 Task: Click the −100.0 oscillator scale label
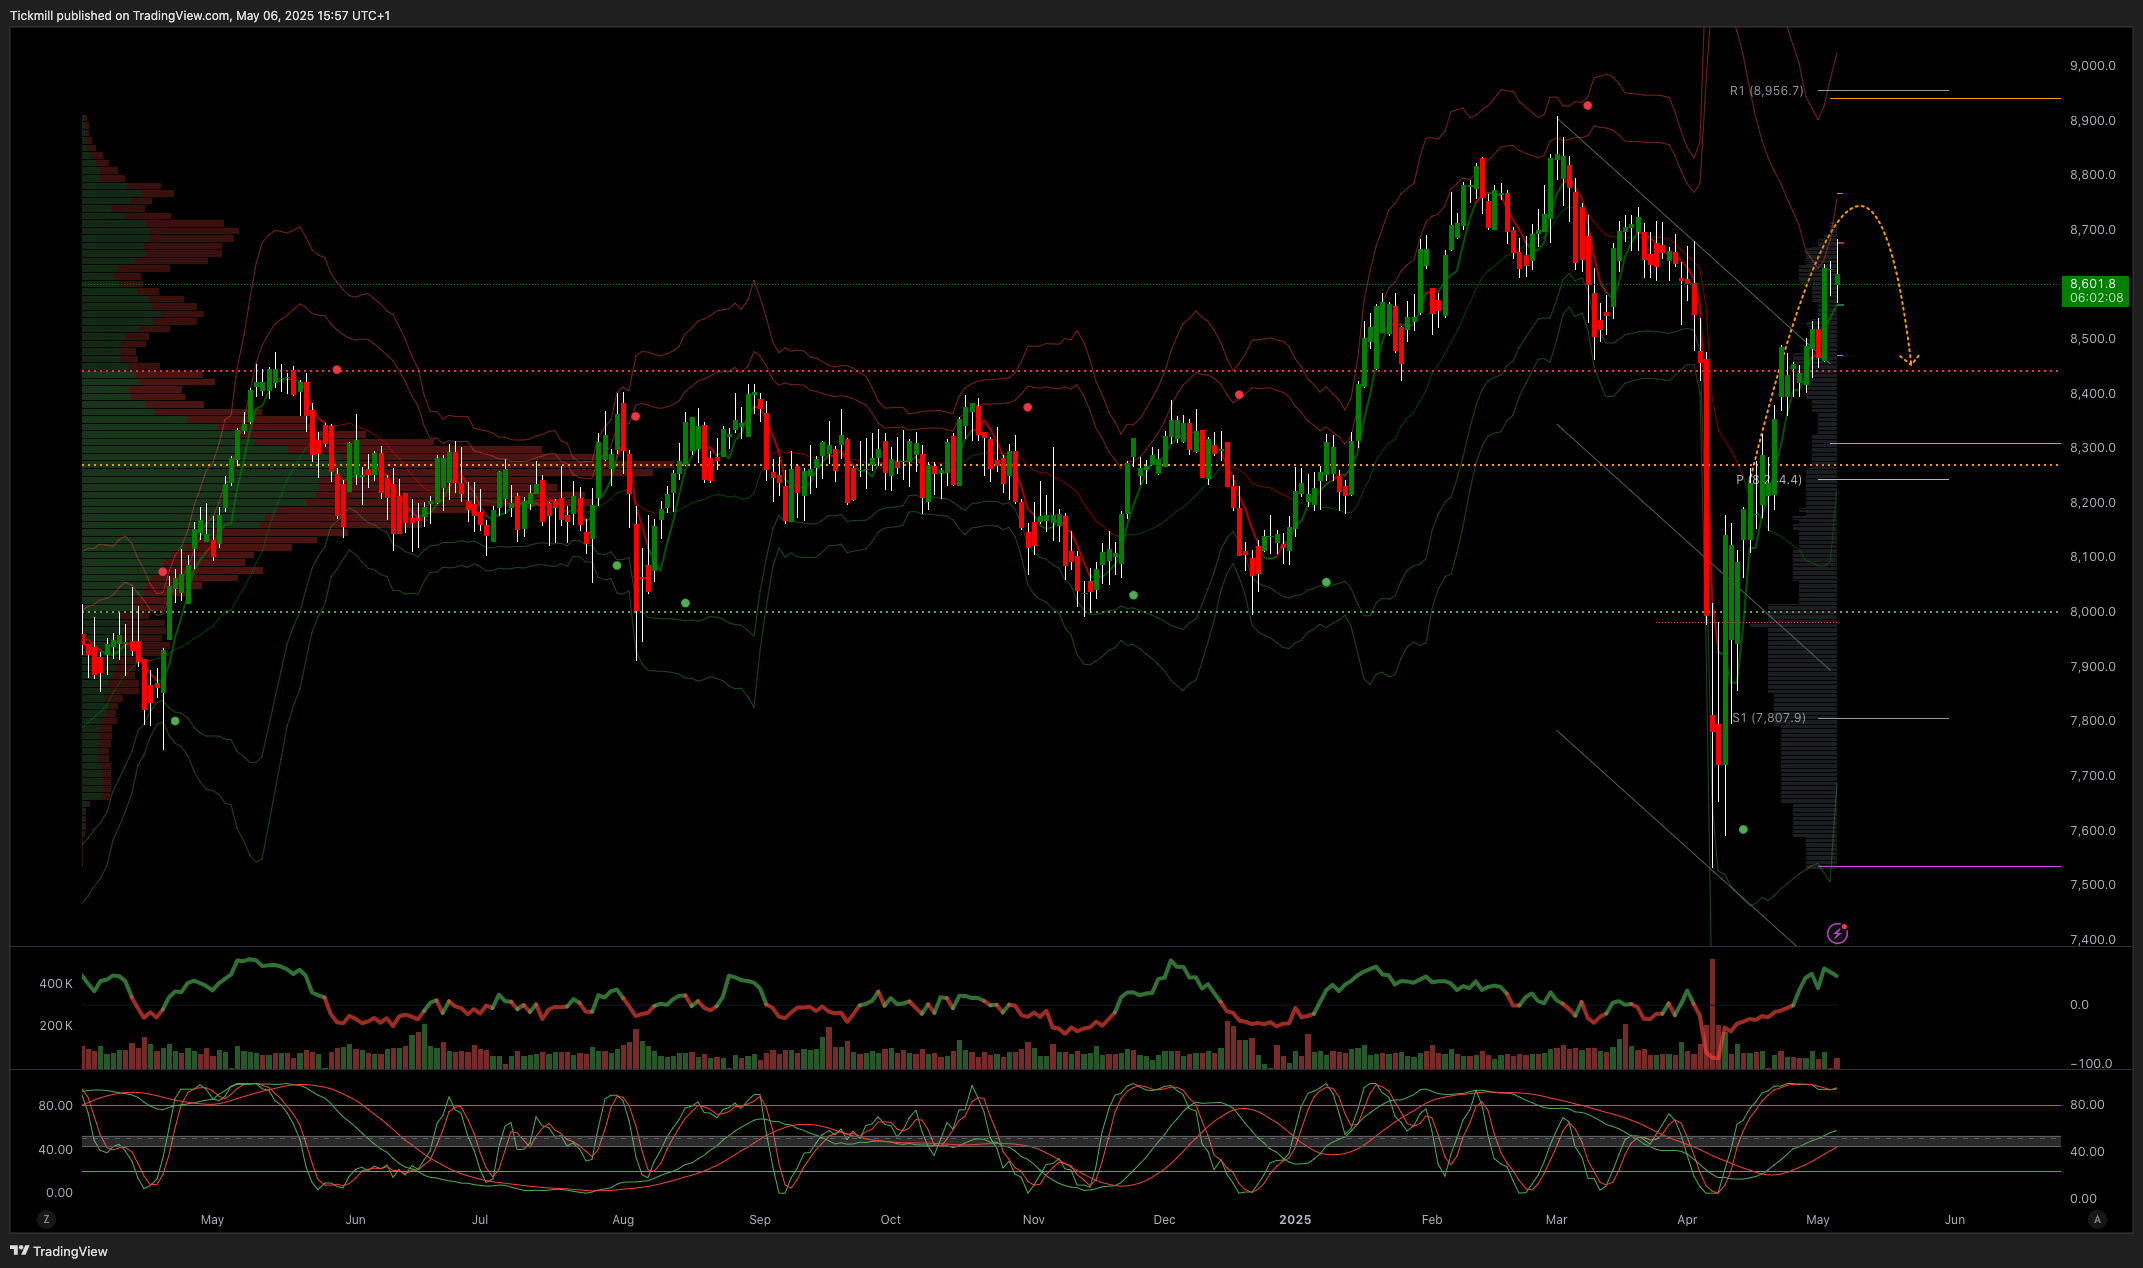pyautogui.click(x=2091, y=1064)
